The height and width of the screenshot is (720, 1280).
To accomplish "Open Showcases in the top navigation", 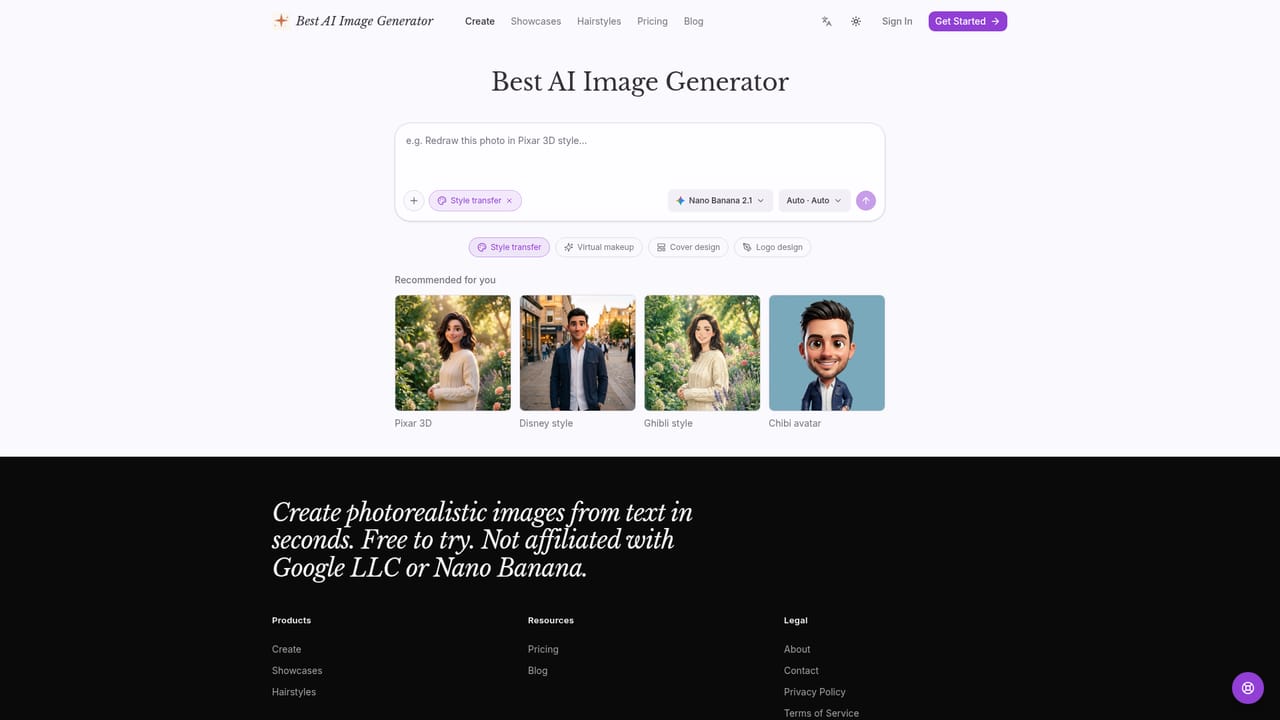I will [536, 21].
